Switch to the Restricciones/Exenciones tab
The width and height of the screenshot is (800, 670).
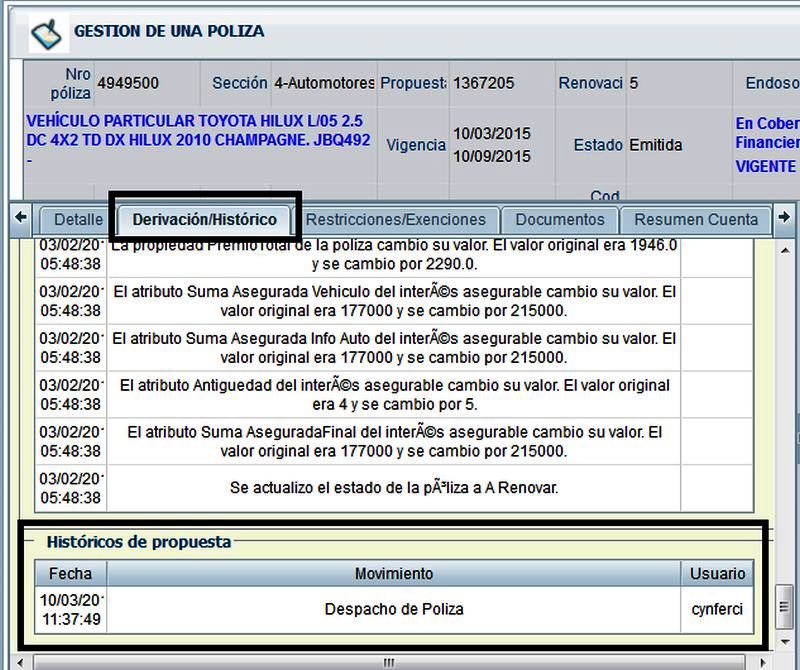[x=396, y=220]
